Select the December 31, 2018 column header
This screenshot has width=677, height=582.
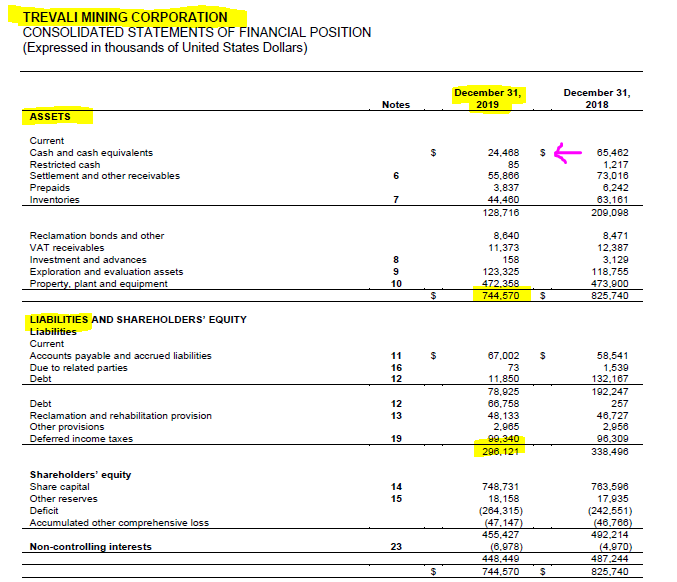pyautogui.click(x=597, y=99)
